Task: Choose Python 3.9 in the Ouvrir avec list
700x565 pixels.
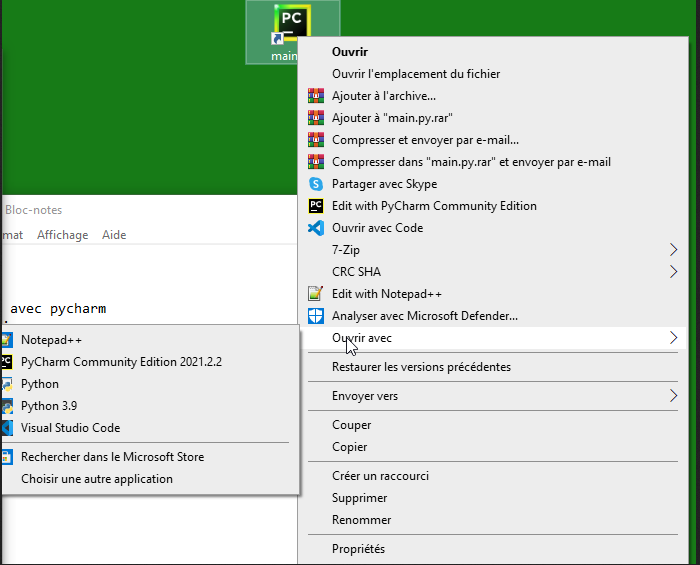Action: click(49, 406)
